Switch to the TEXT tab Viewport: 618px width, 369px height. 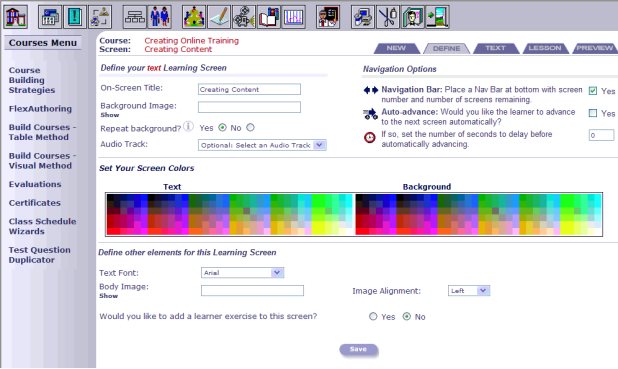coord(496,48)
